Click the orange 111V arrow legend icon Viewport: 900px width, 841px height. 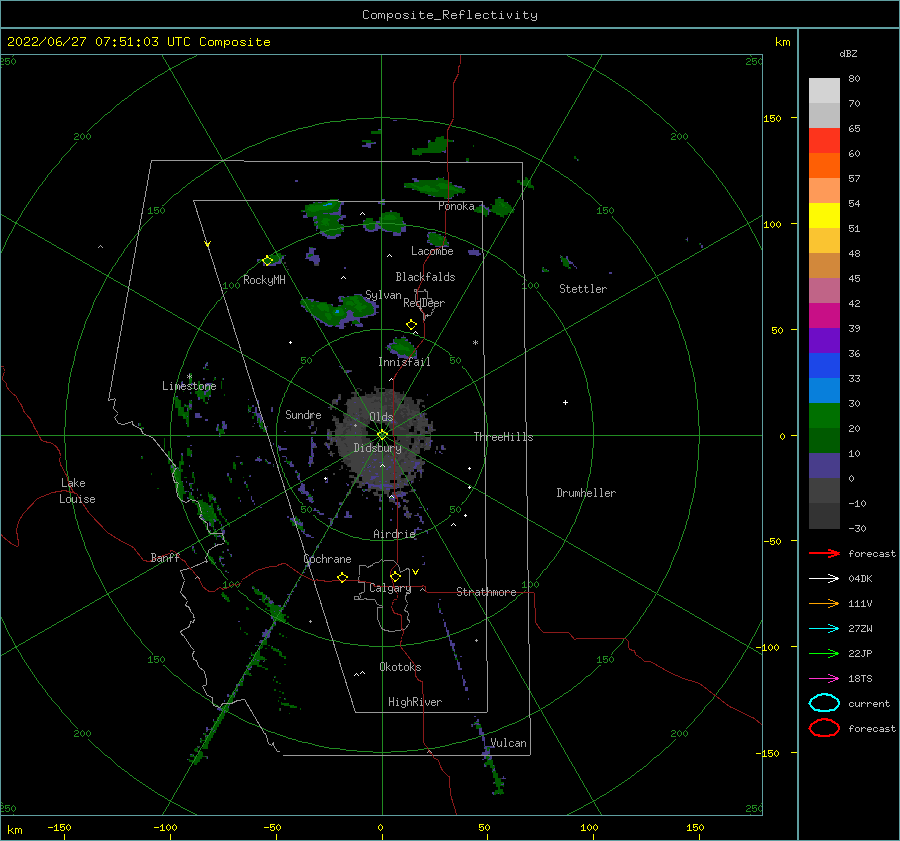tap(824, 603)
